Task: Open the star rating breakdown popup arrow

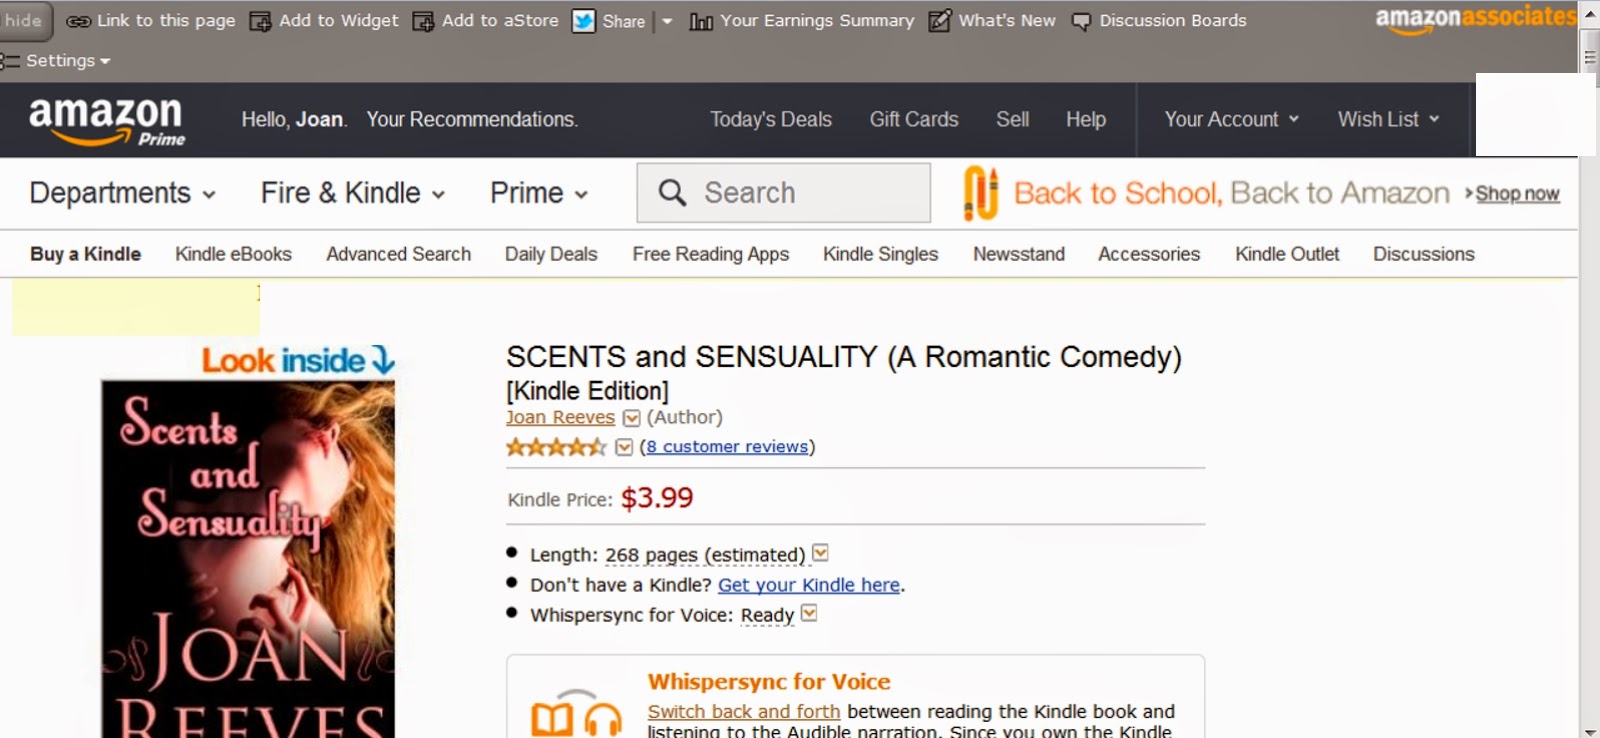Action: (624, 447)
